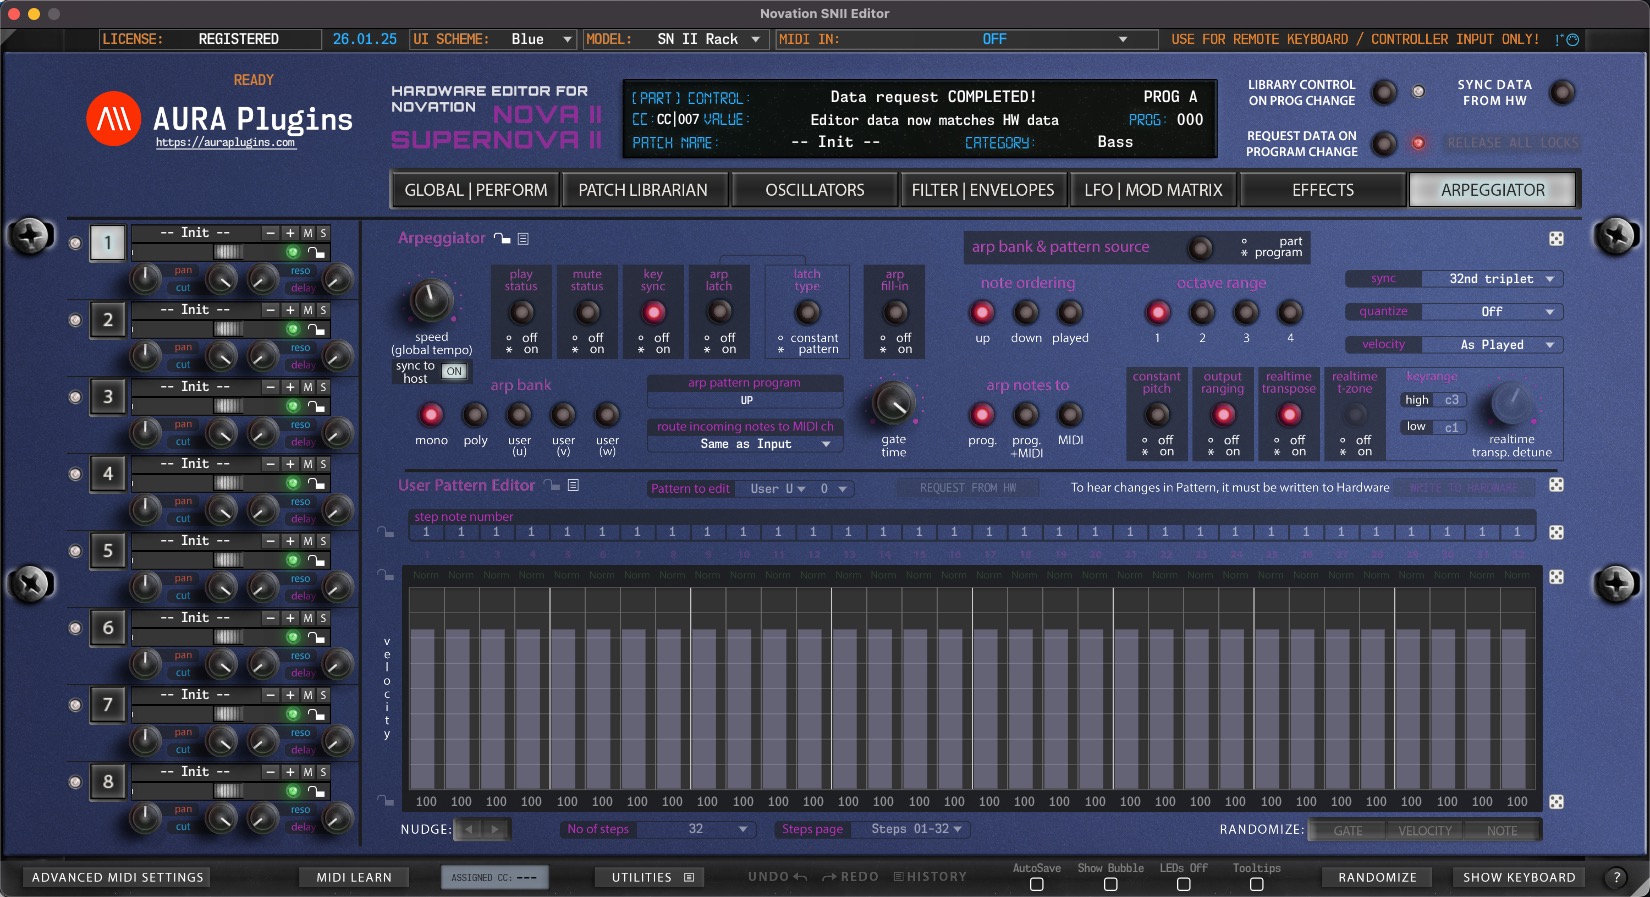Click the Show Keyboard button
The height and width of the screenshot is (897, 1650).
[1518, 877]
